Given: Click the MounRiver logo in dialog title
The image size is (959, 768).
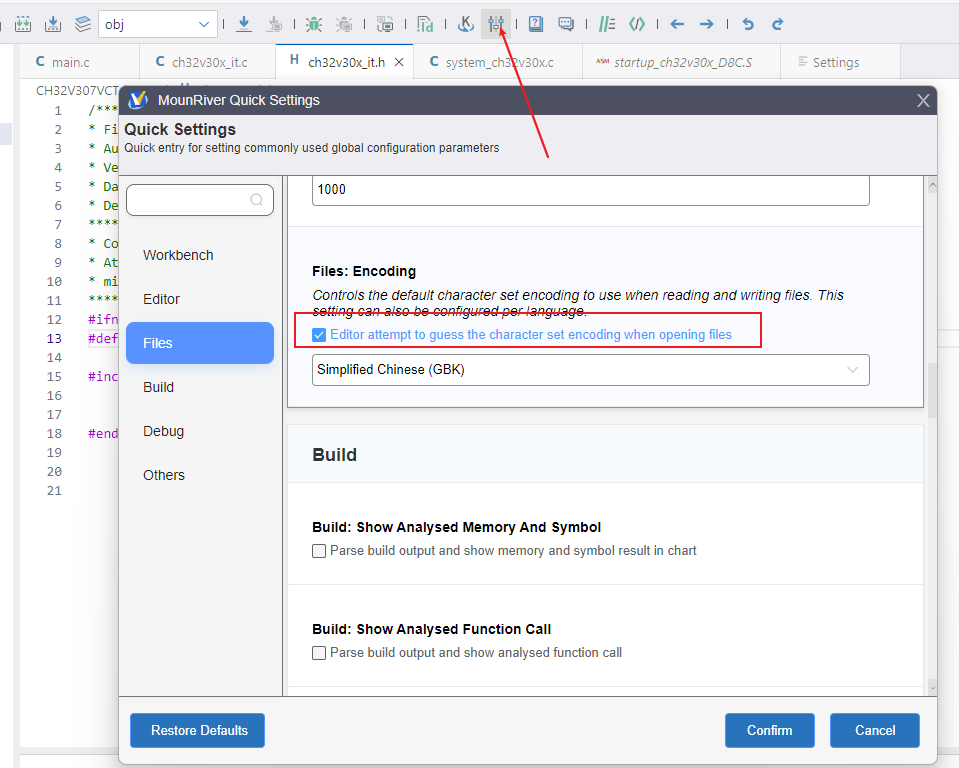Looking at the screenshot, I should 138,100.
